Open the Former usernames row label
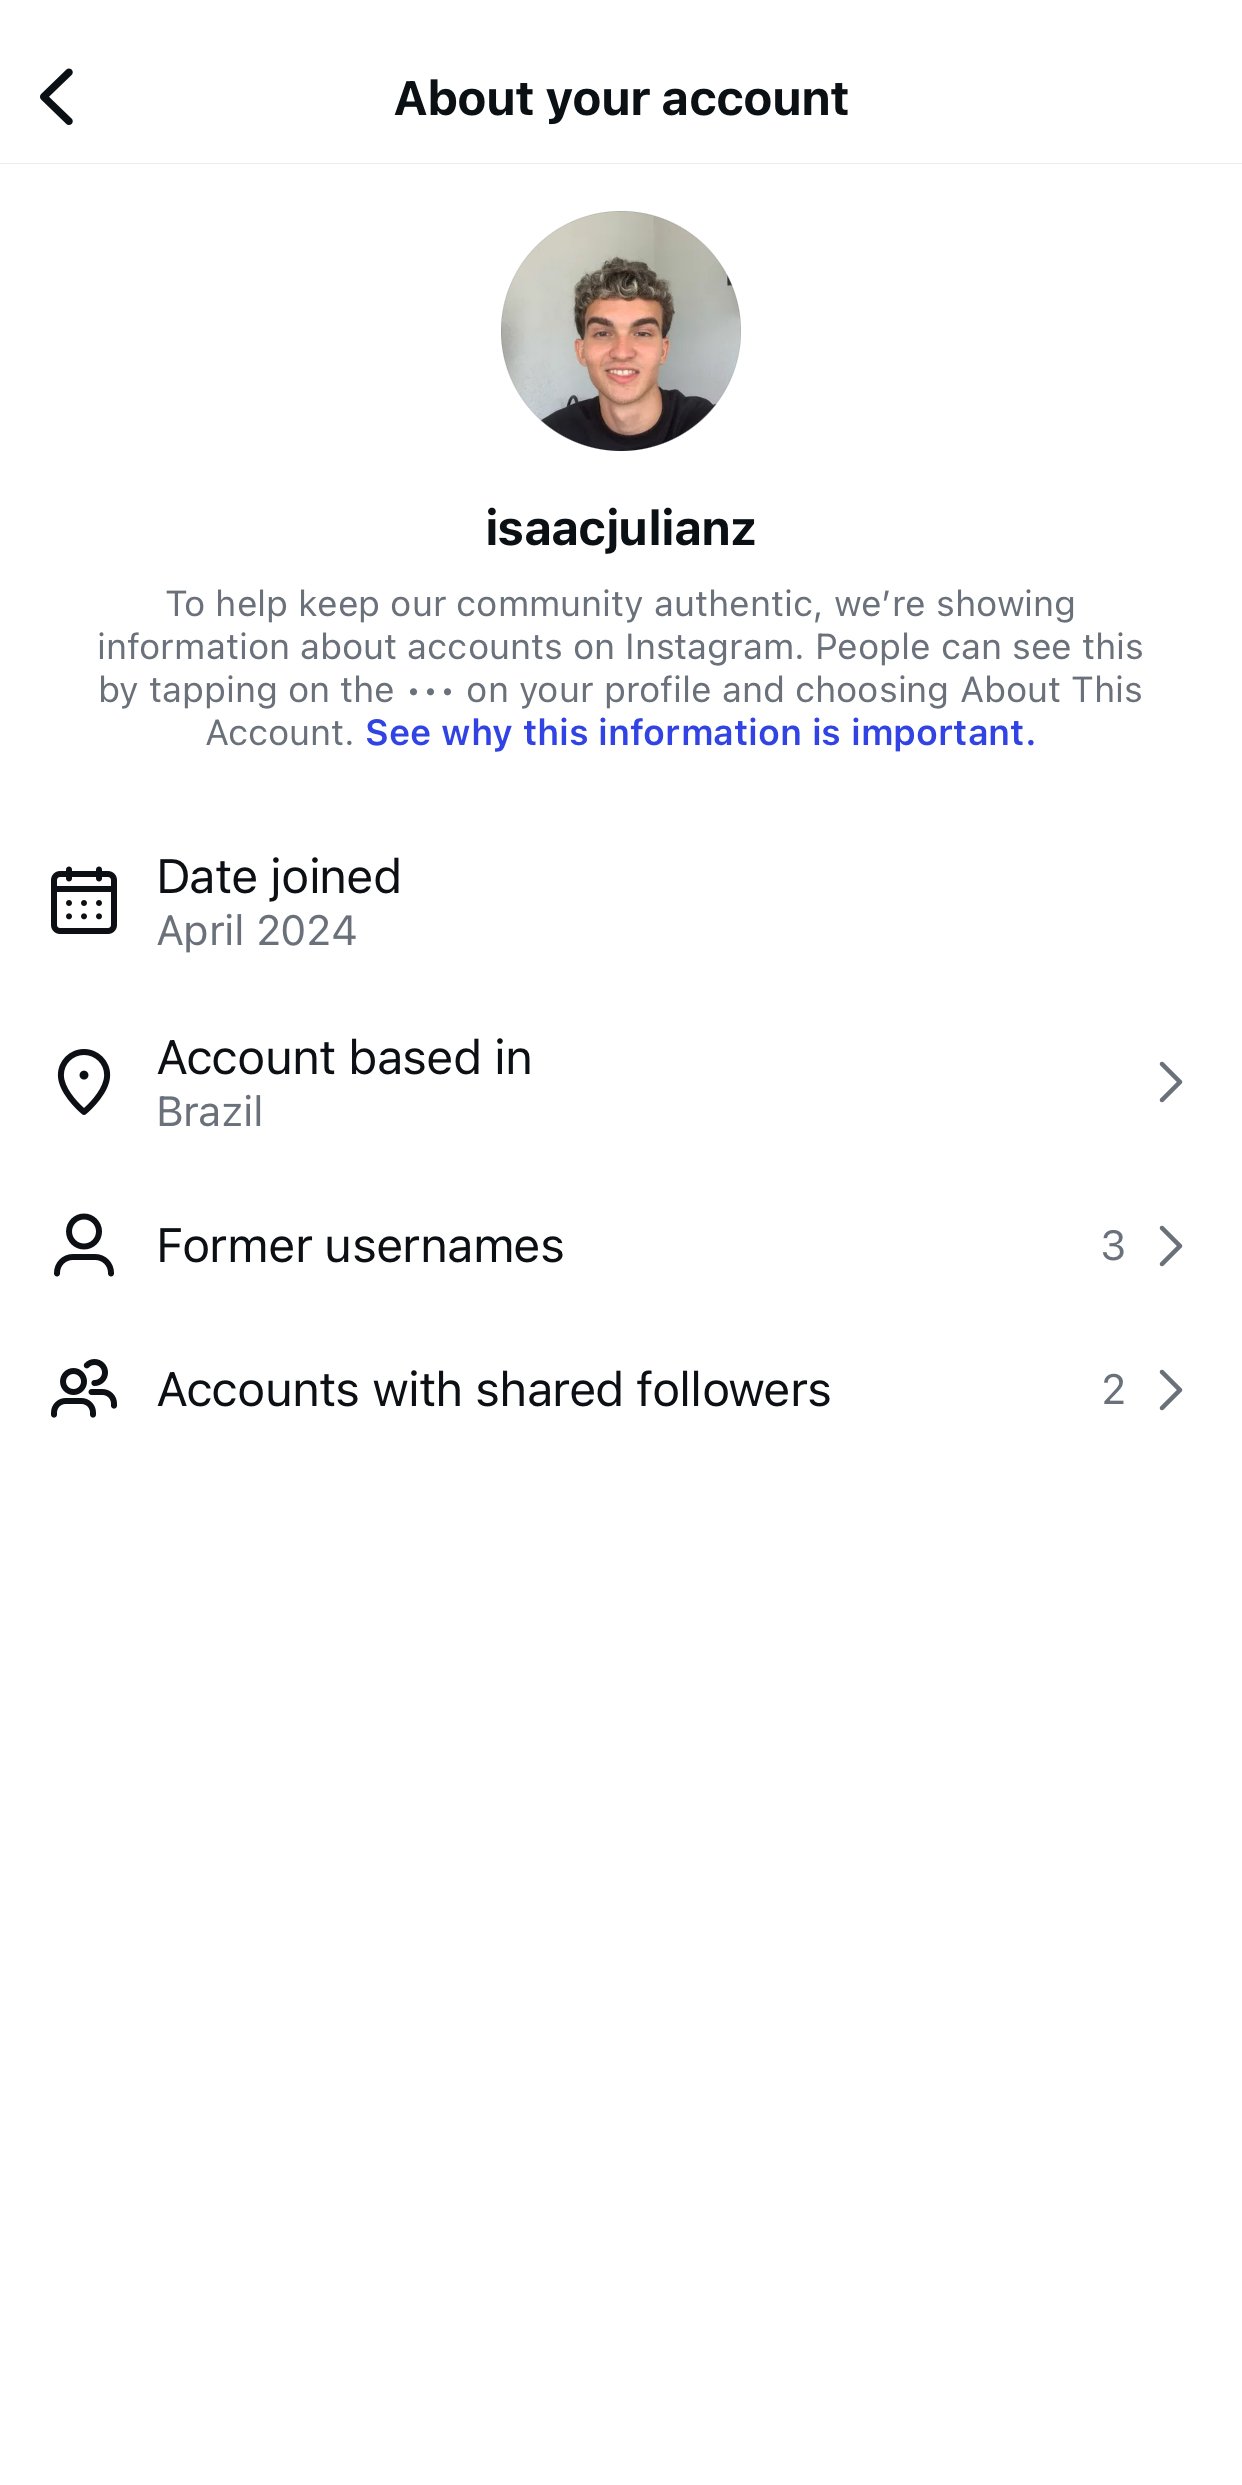 [x=360, y=1246]
